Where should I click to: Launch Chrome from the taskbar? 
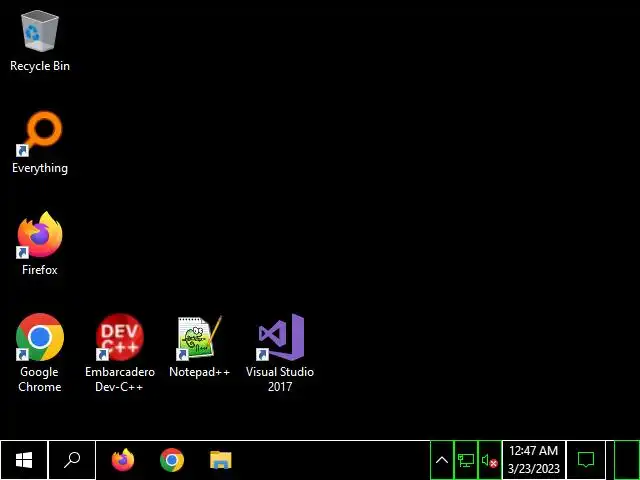[x=172, y=460]
